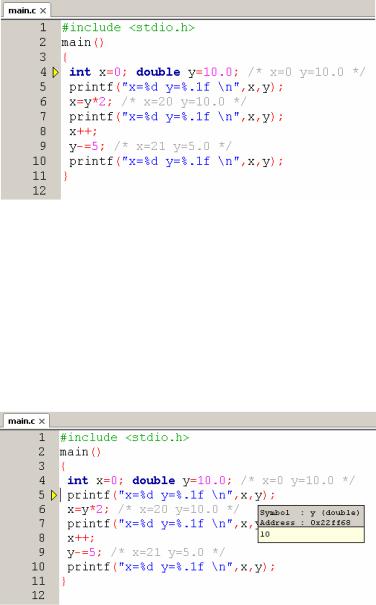Click 'x=y*2;' on line 6 of upper editor
Image resolution: width=376 pixels, height=605 pixels.
click(x=91, y=102)
